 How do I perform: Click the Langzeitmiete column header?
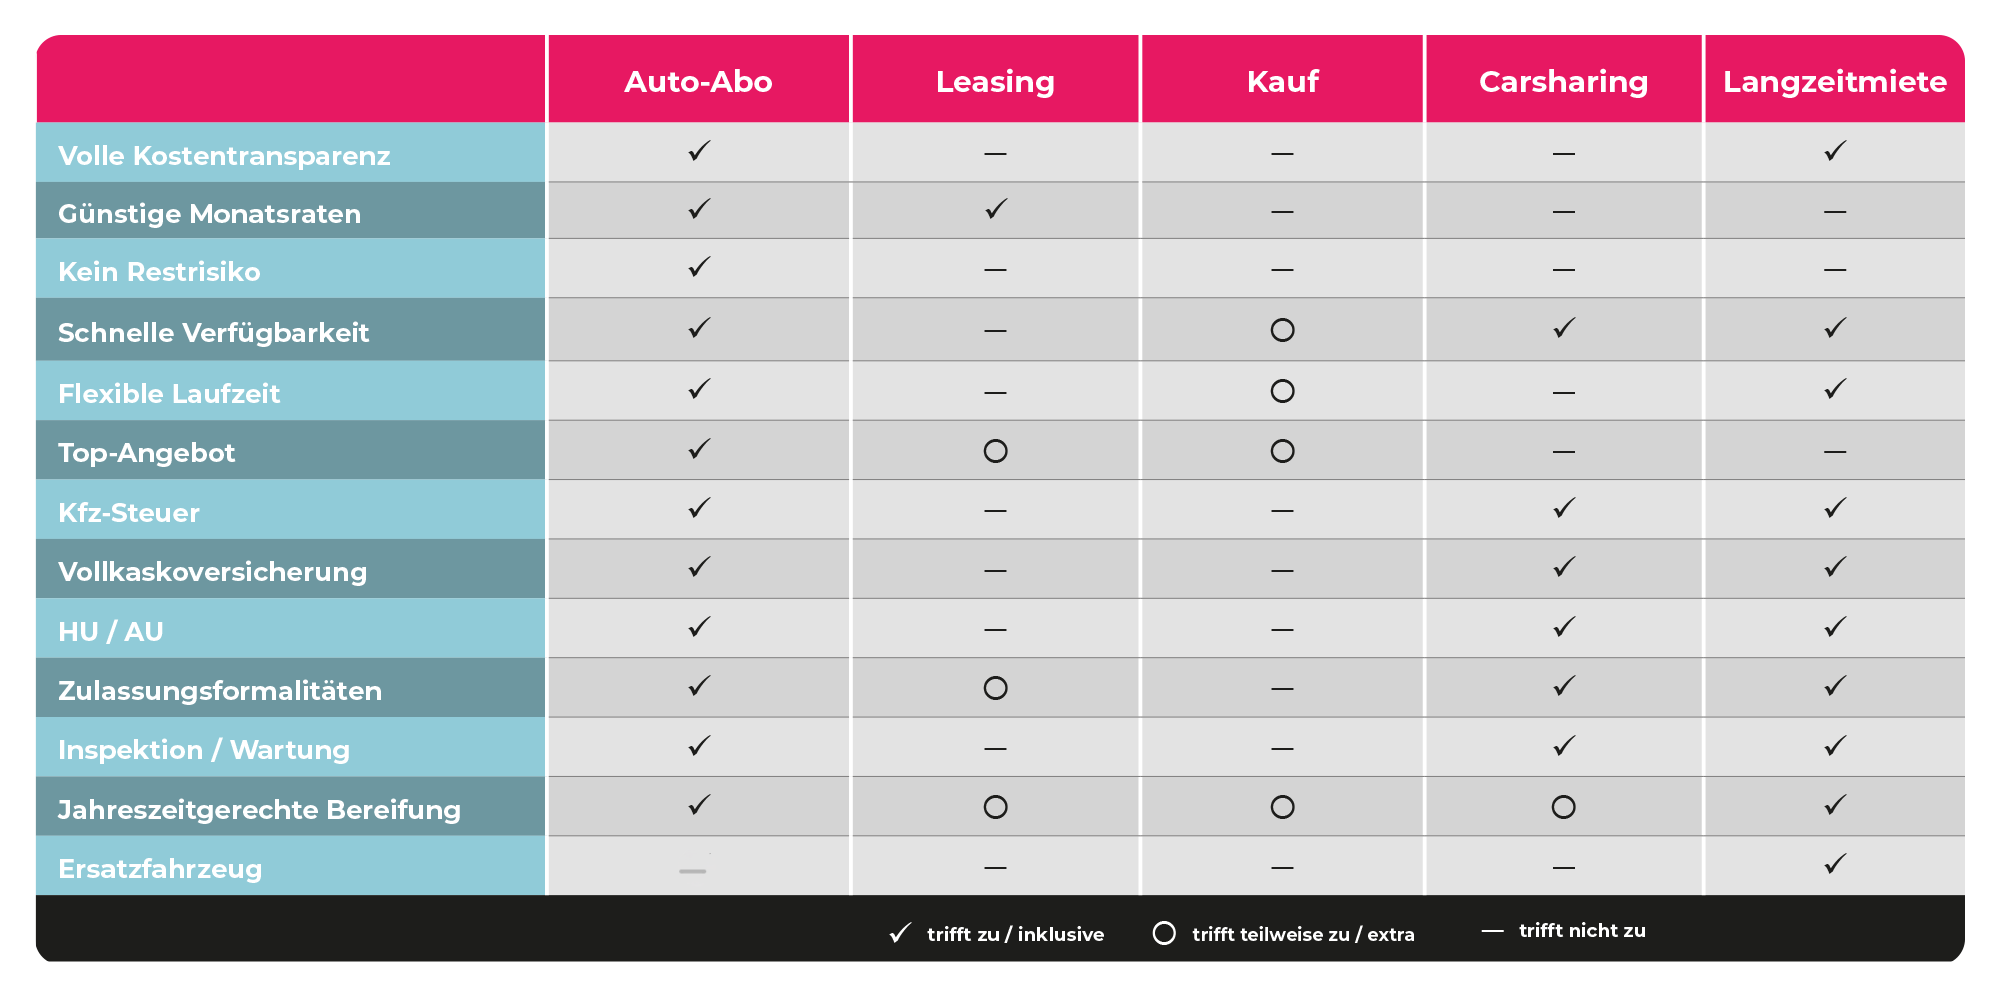tap(1834, 81)
